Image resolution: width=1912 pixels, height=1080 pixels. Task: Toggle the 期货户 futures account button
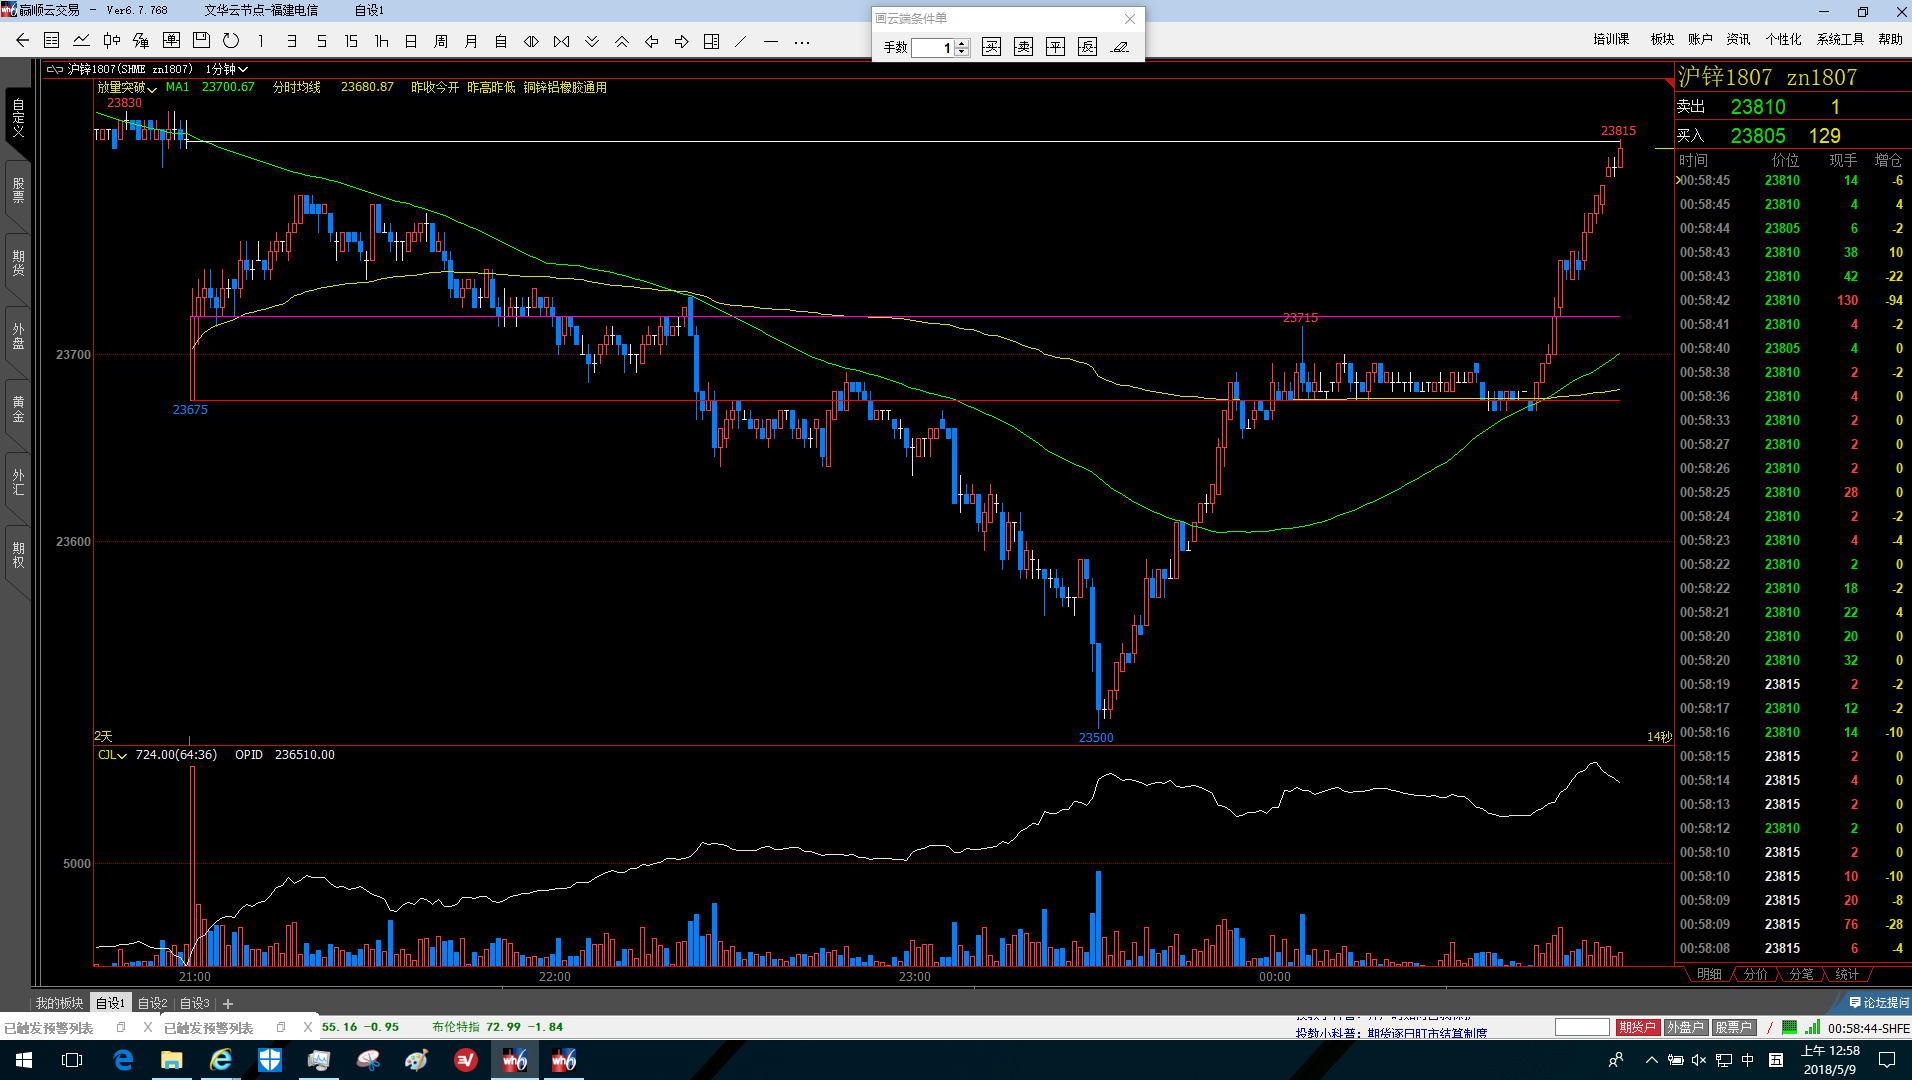pos(1637,1027)
